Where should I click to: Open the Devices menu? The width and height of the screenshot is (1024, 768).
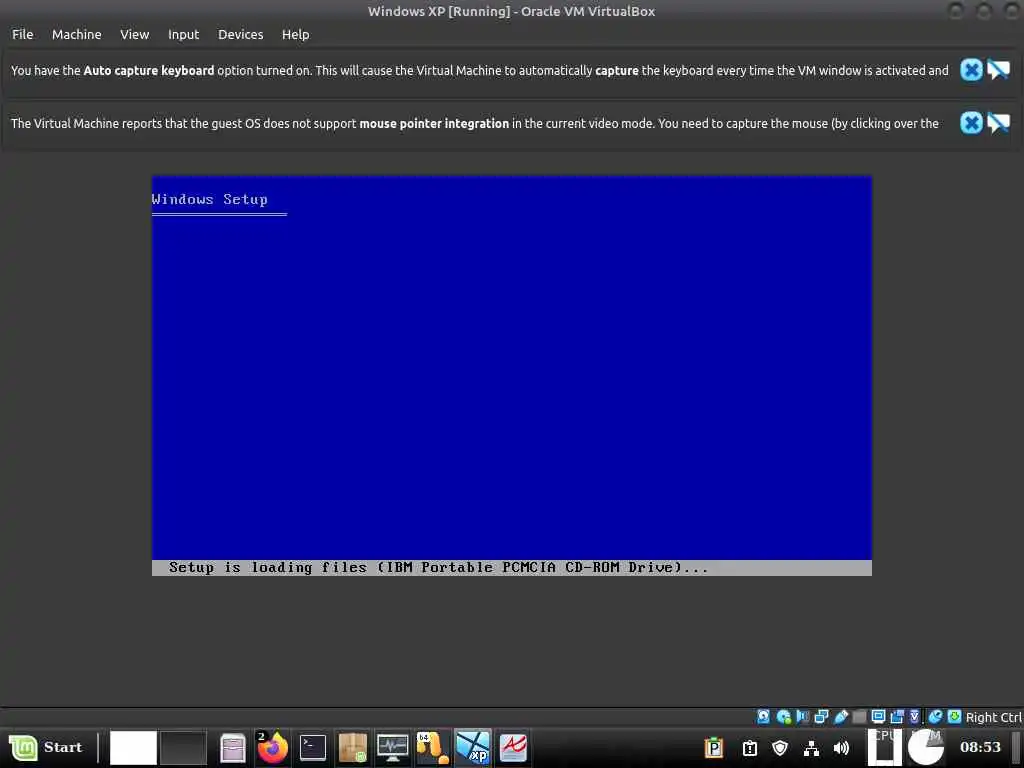point(240,35)
